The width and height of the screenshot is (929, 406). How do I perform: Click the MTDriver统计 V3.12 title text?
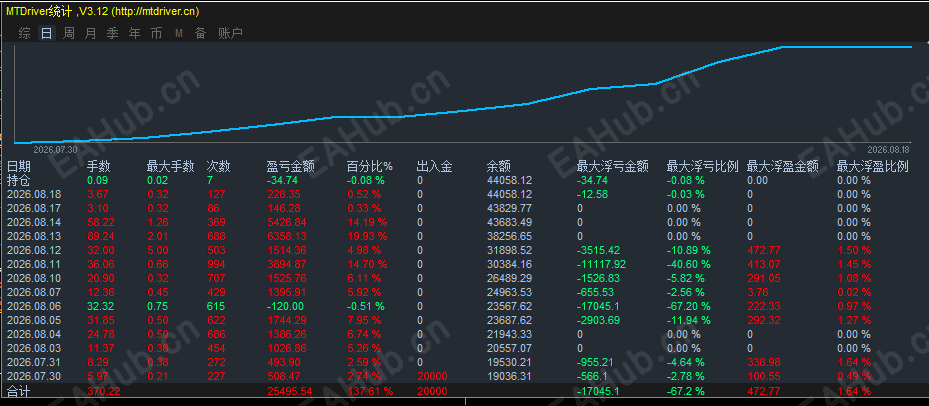102,11
